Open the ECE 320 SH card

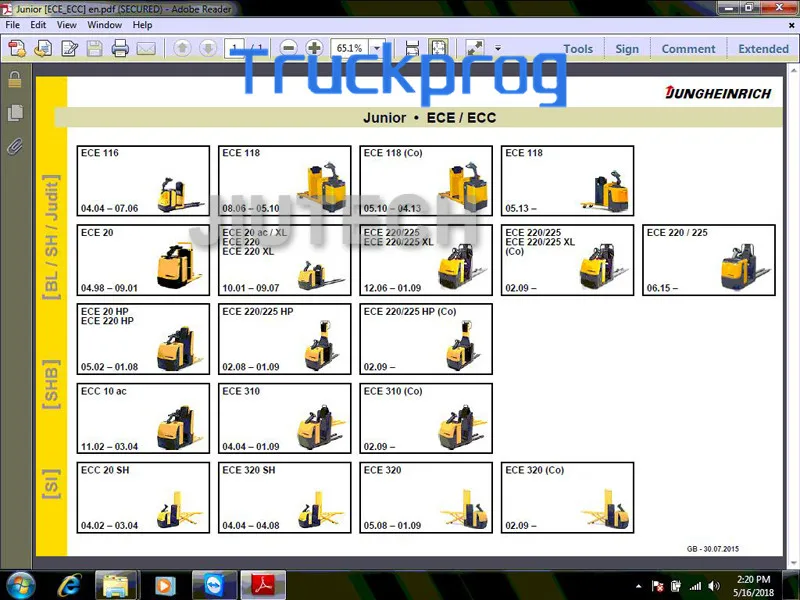285,498
